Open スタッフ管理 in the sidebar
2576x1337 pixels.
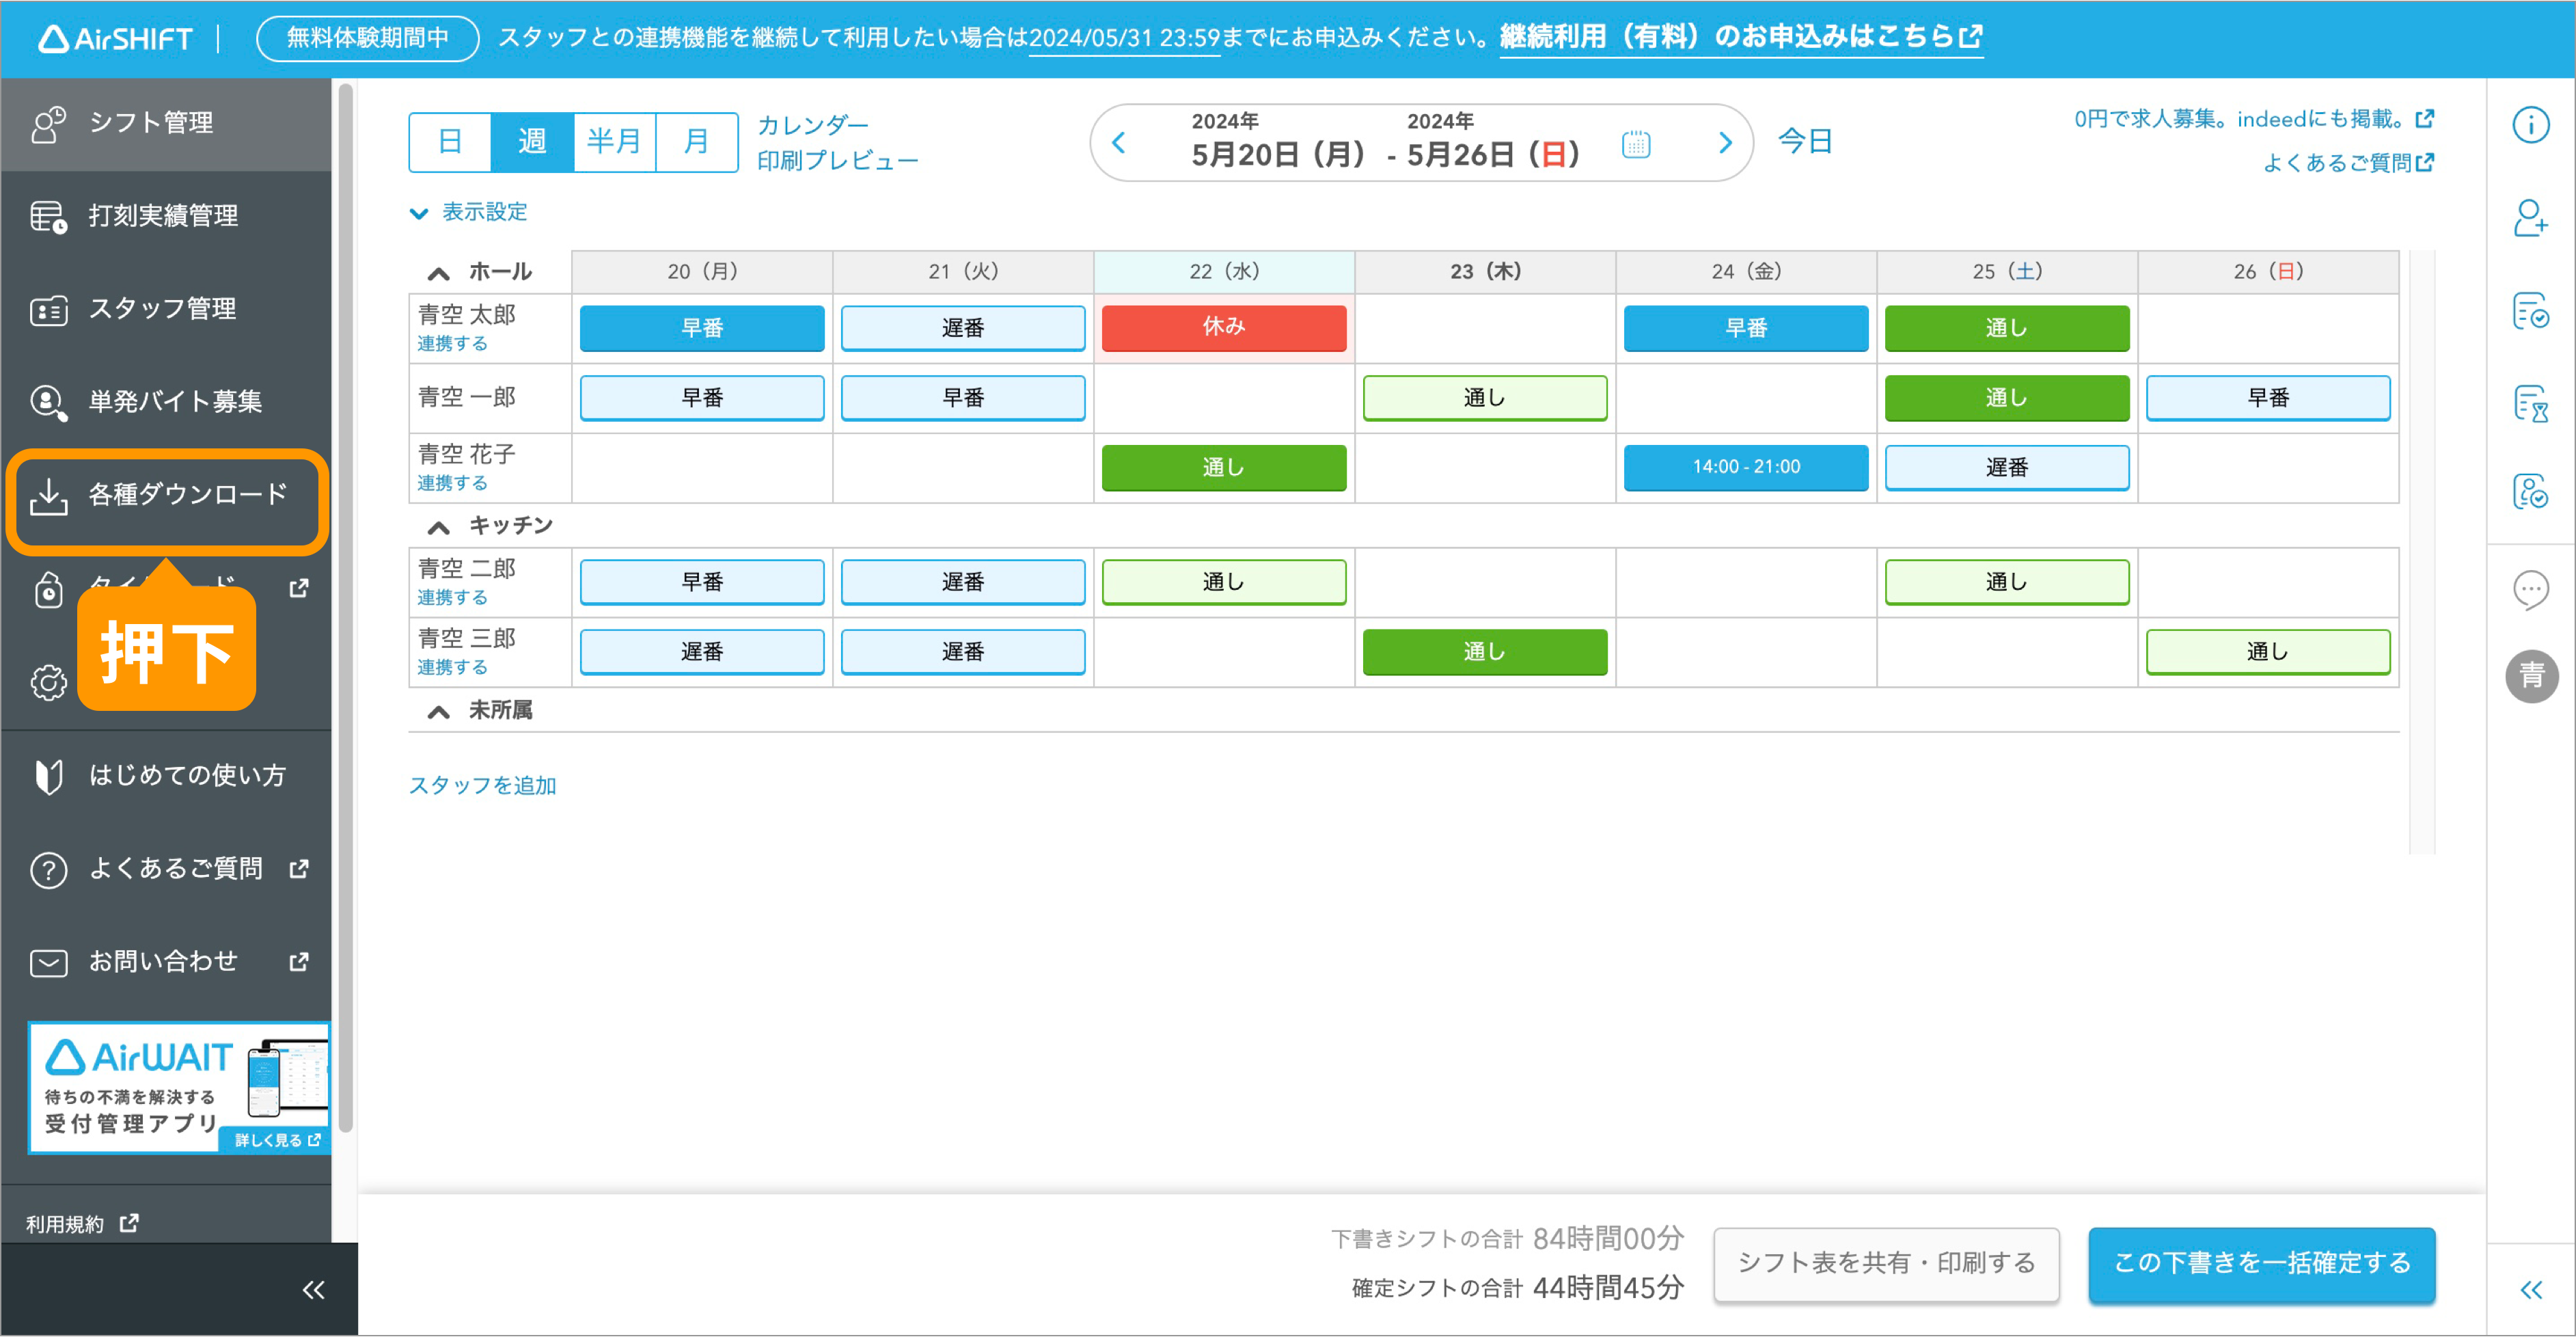[x=166, y=309]
